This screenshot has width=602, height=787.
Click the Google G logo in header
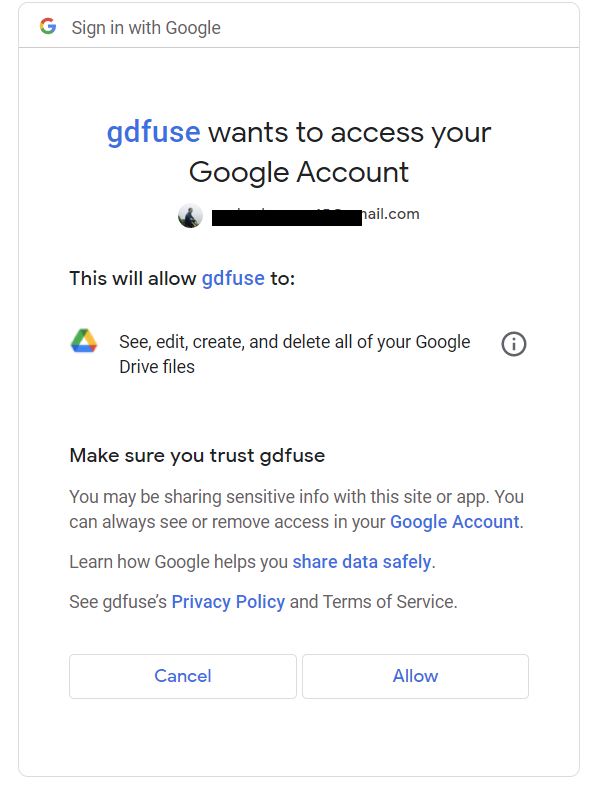coord(48,26)
